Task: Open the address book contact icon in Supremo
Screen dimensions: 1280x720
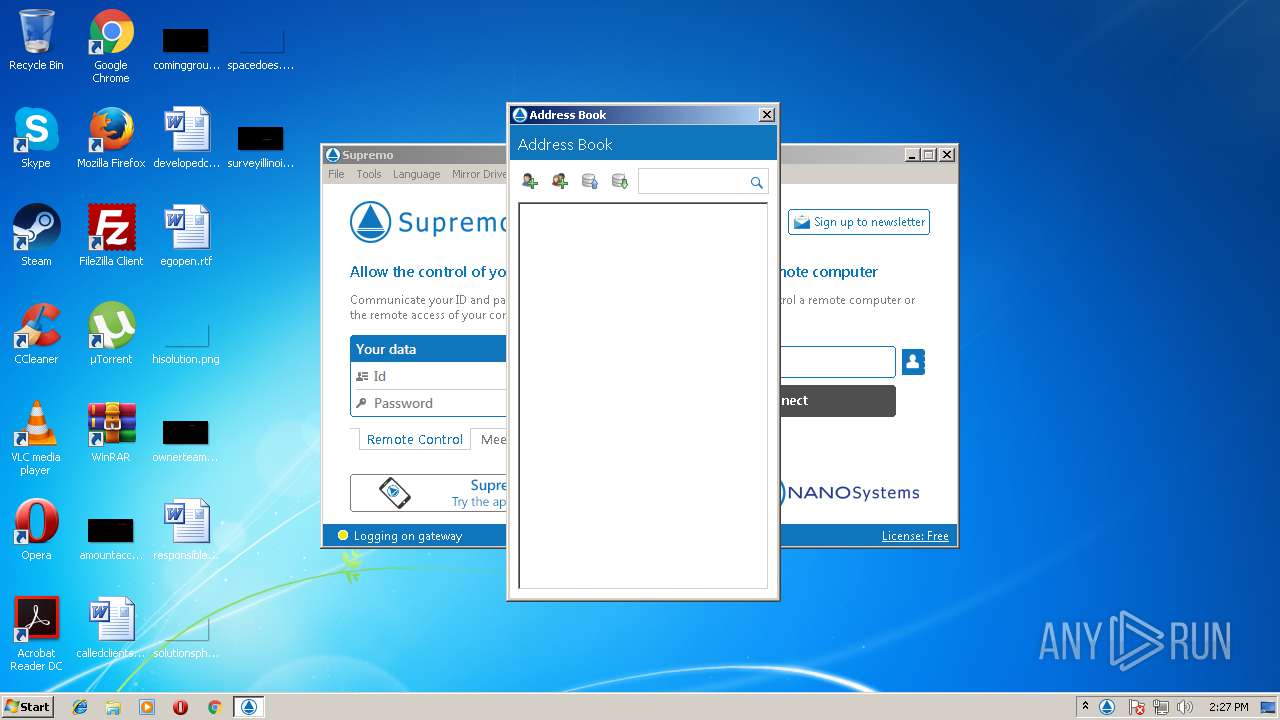Action: coord(913,362)
